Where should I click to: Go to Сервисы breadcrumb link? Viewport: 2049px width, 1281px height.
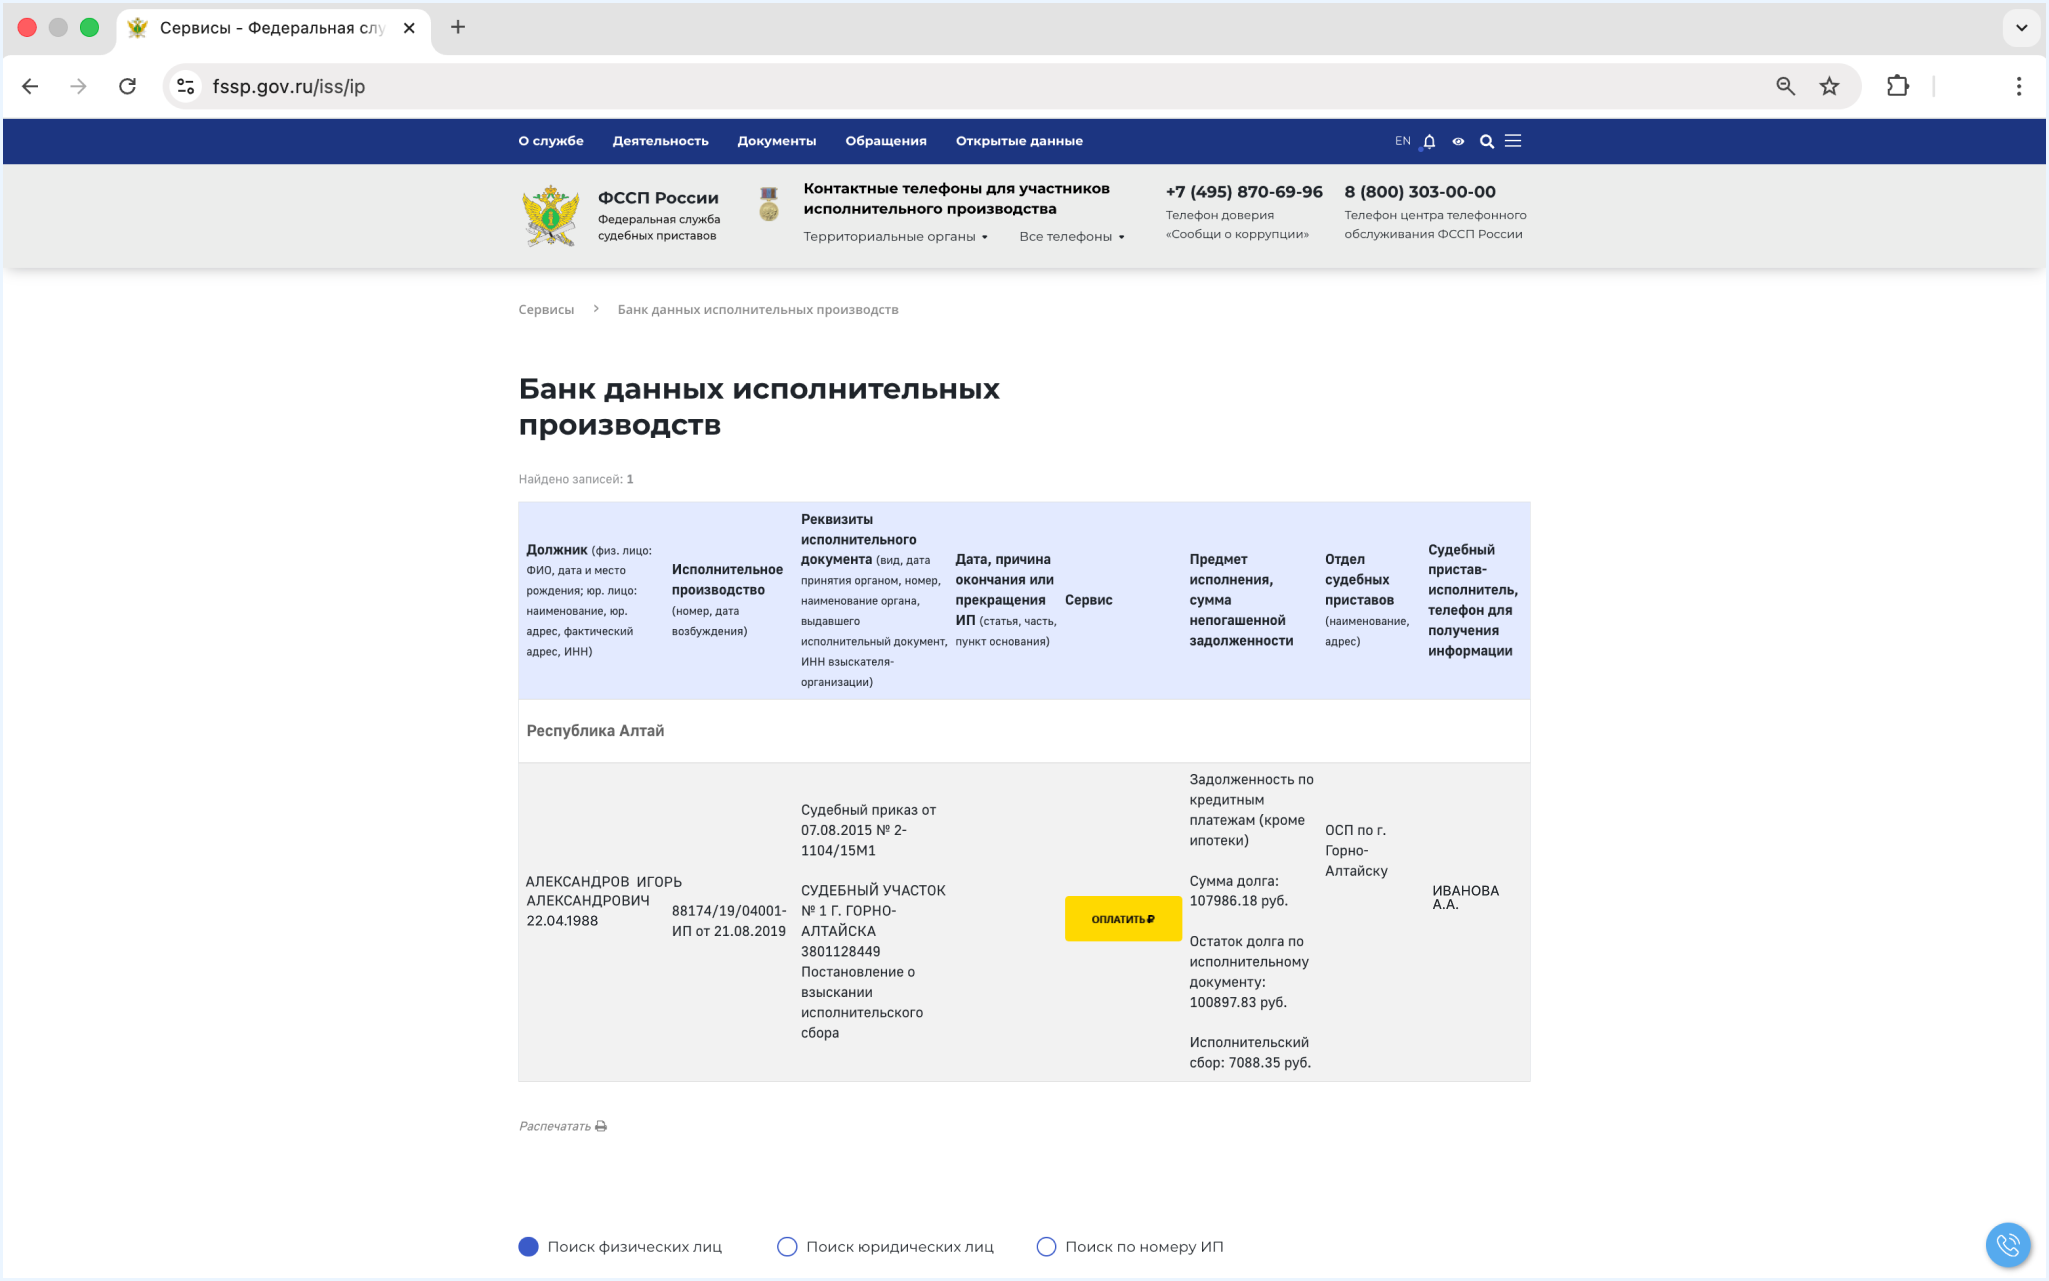(x=546, y=310)
